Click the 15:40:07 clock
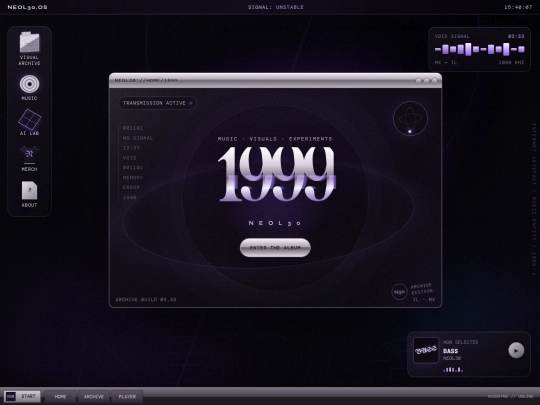The height and width of the screenshot is (405, 540). click(x=518, y=7)
